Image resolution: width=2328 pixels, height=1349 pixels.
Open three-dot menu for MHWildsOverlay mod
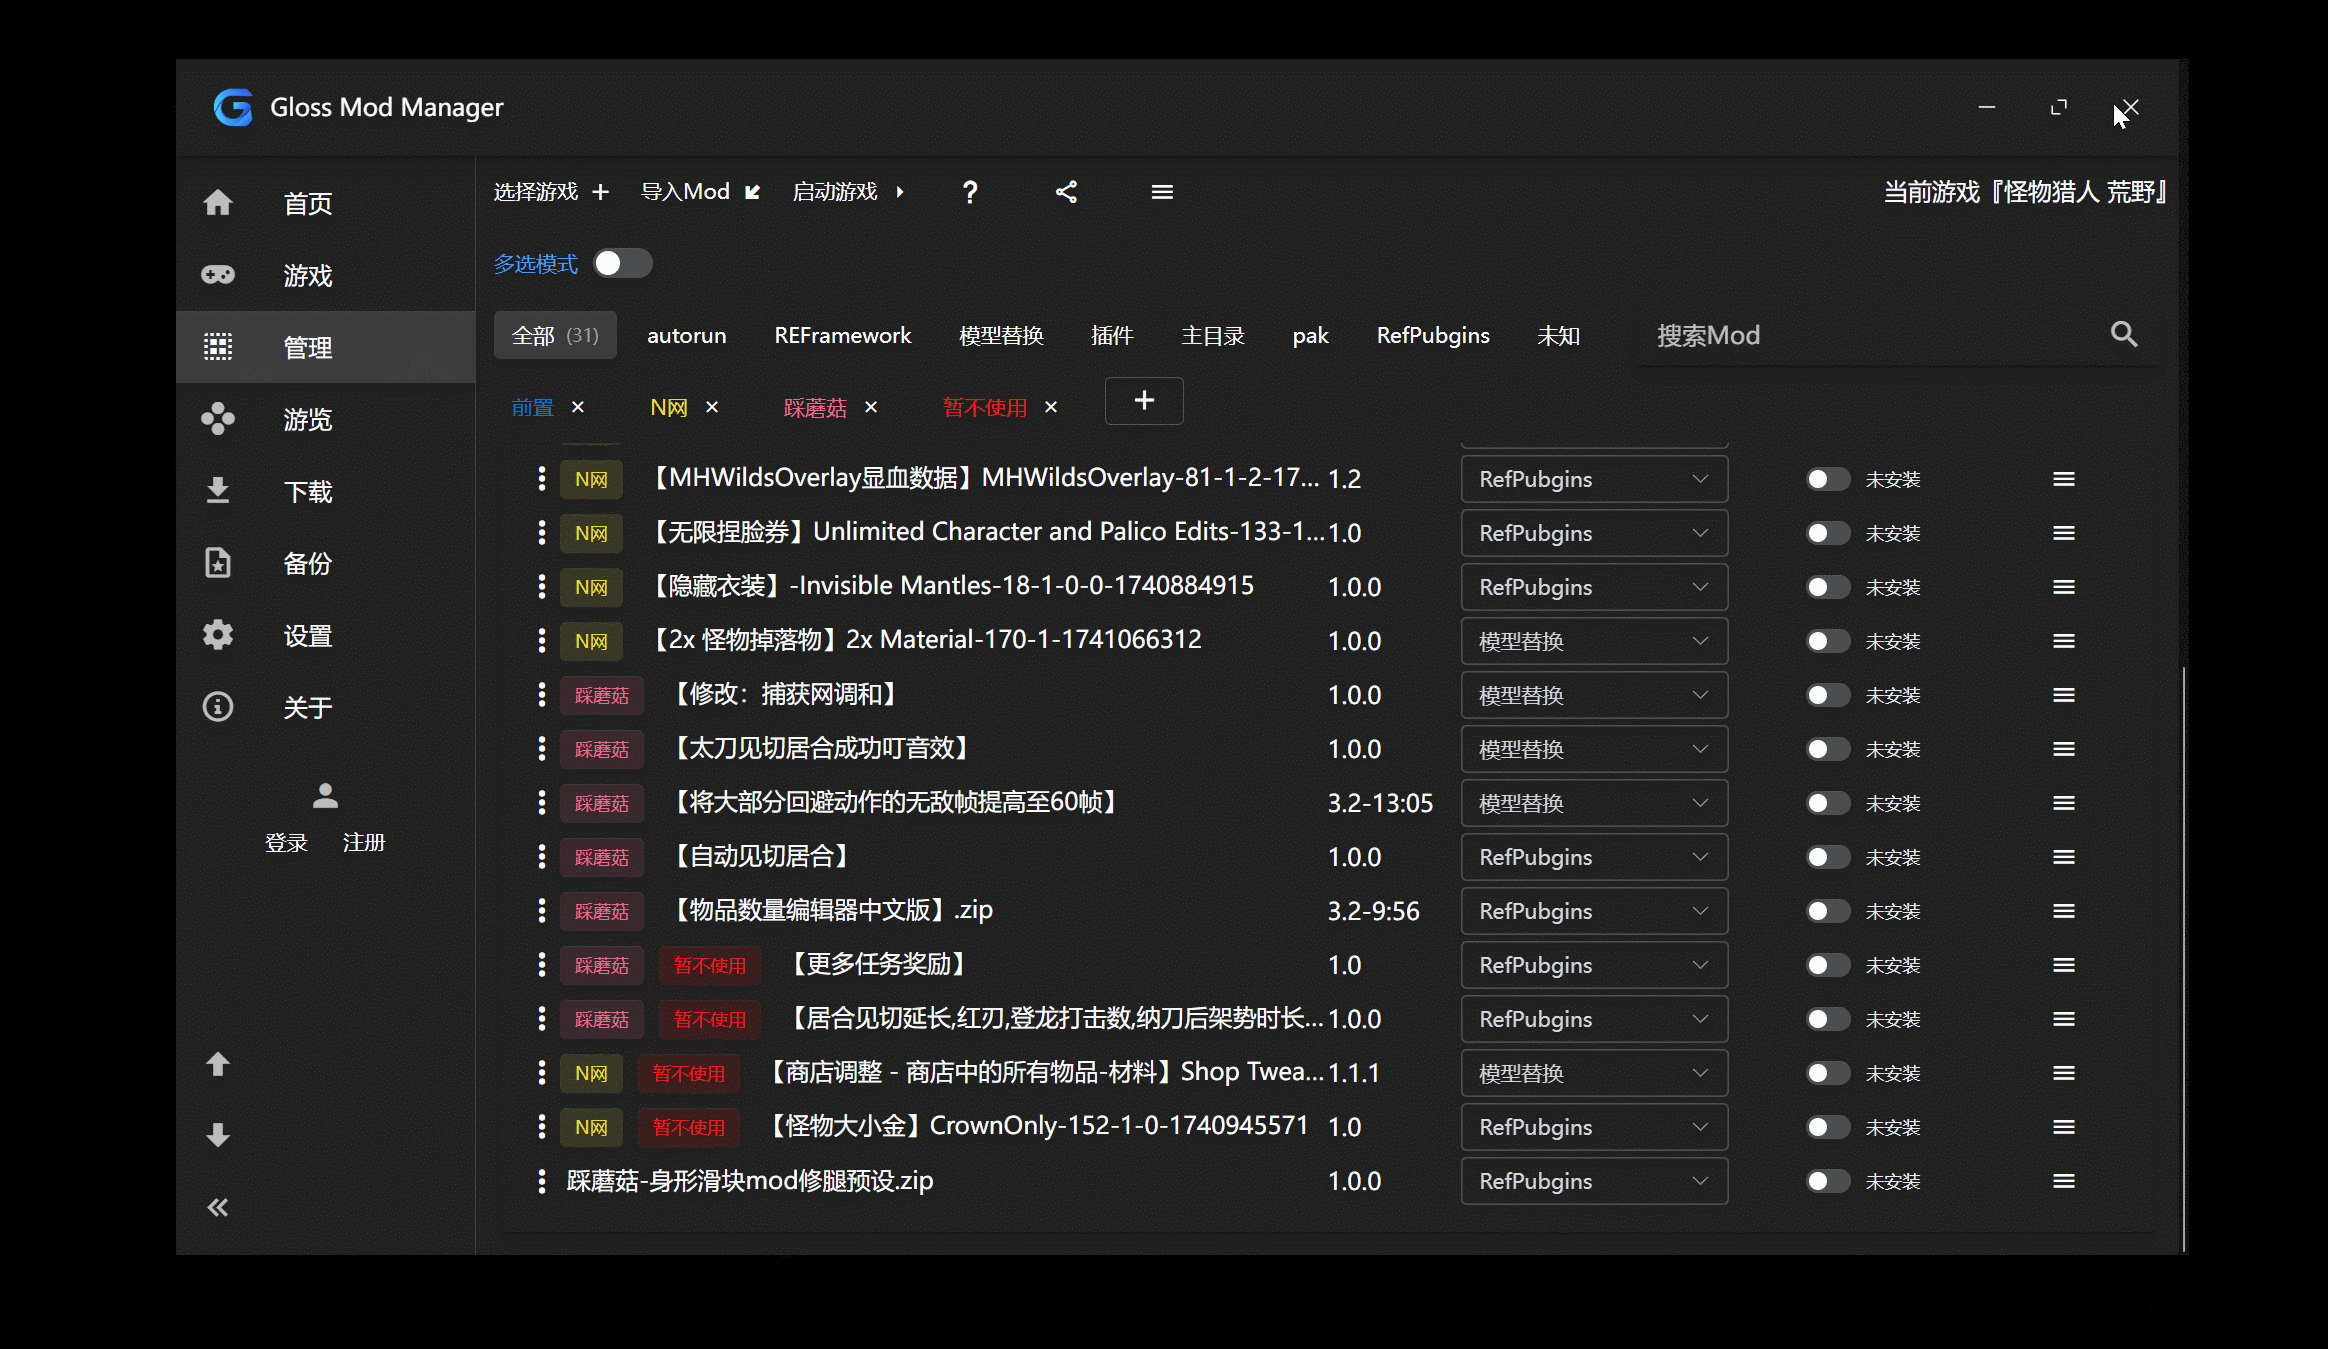542,479
